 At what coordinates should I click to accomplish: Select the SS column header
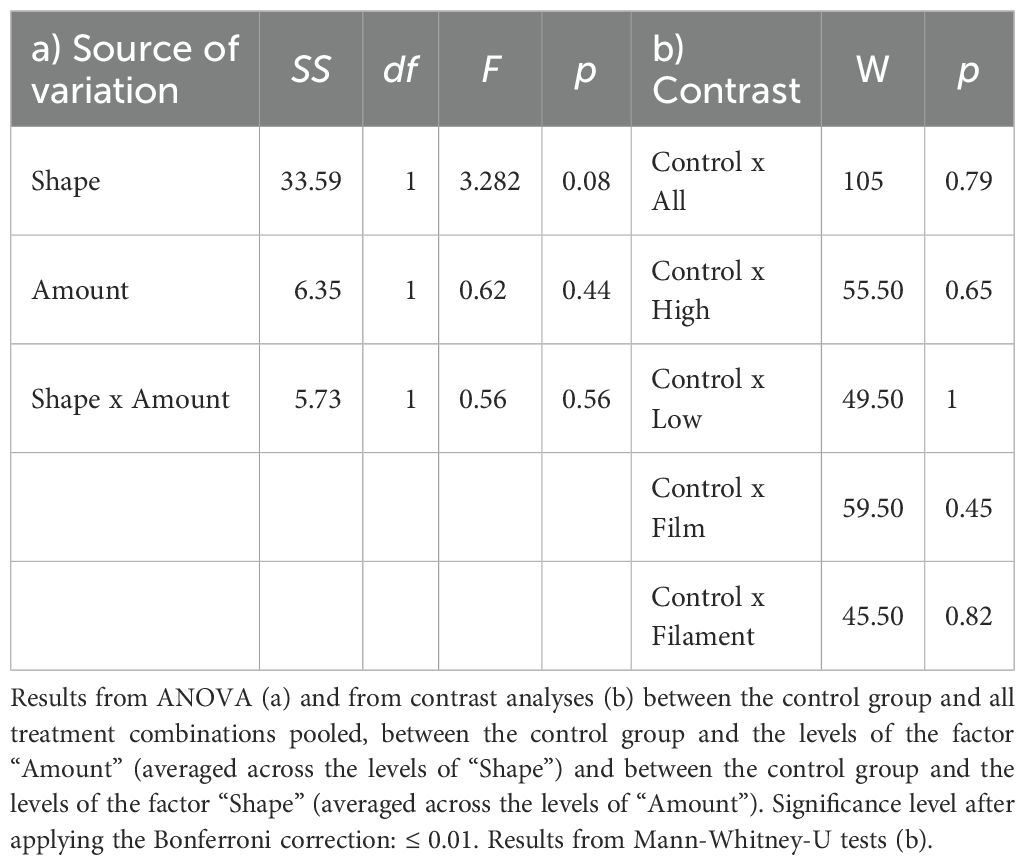311,69
